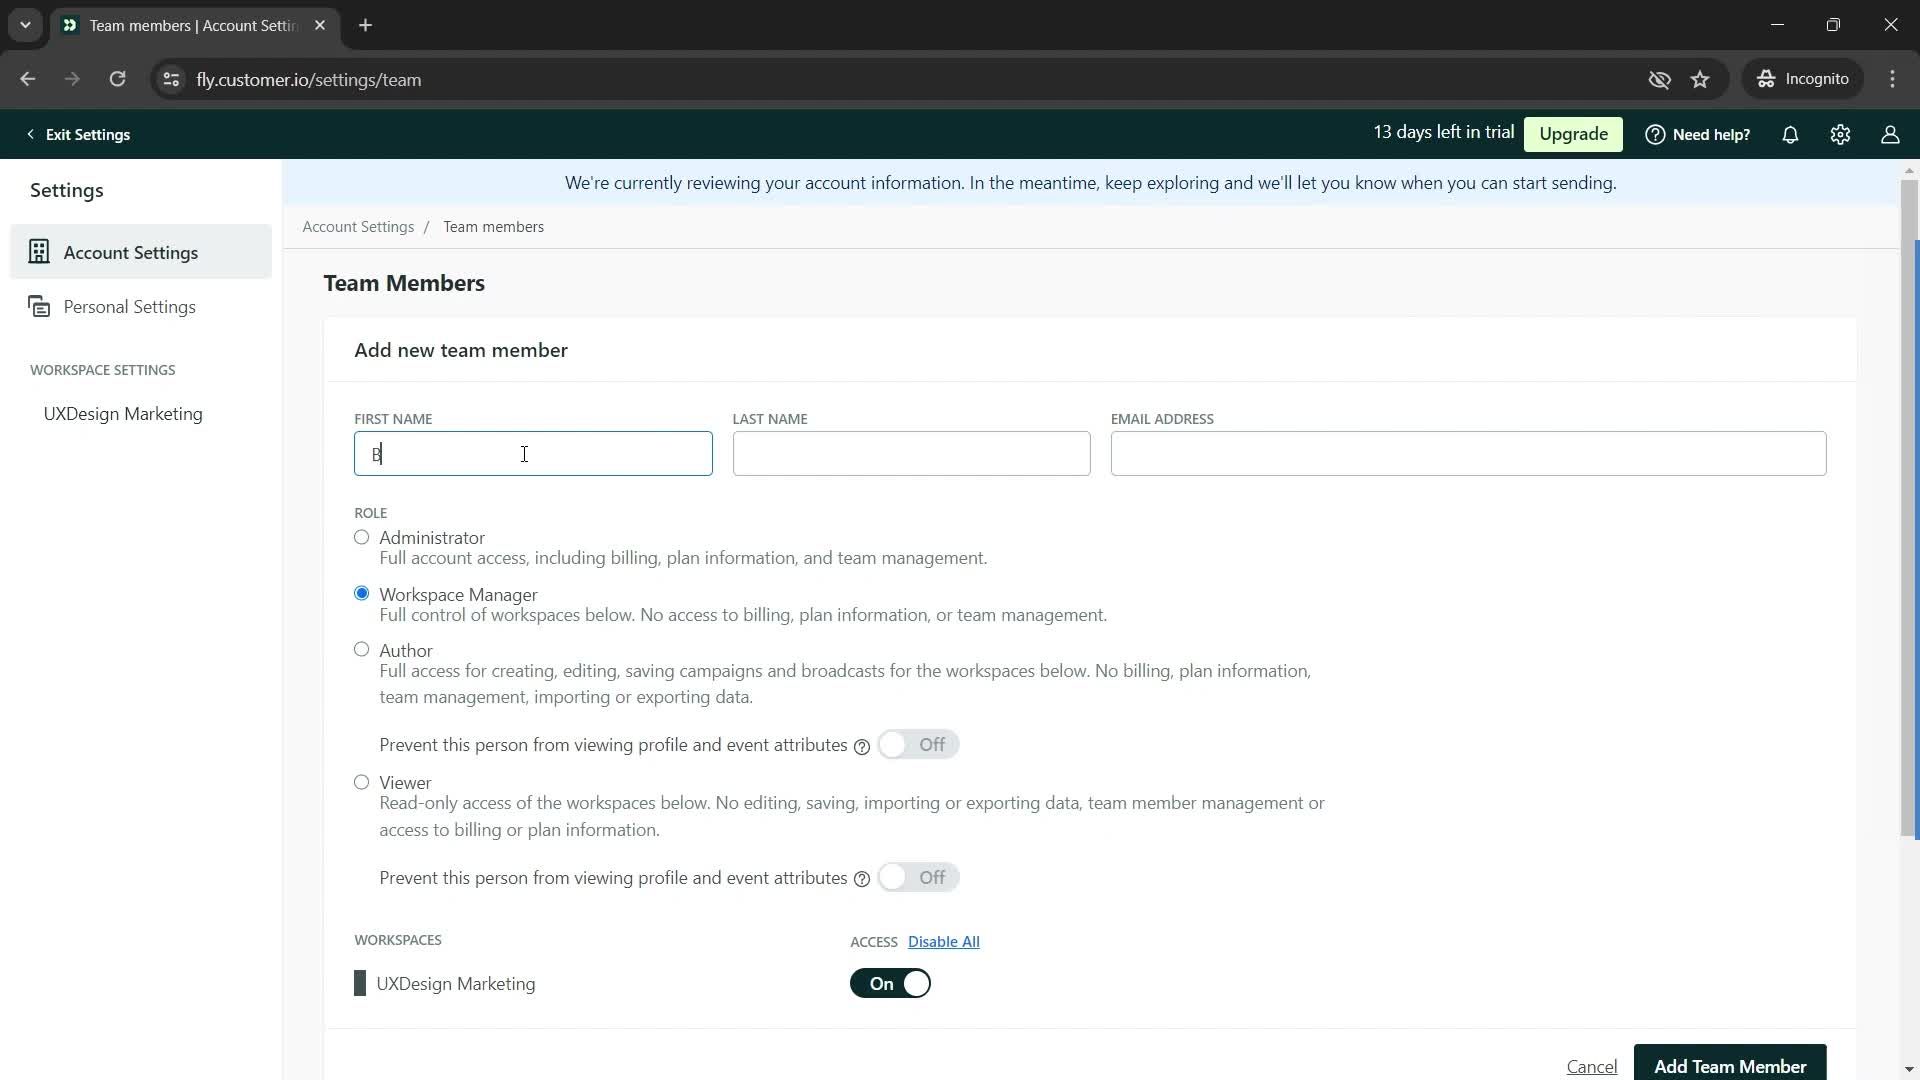Open a new browser tab
The width and height of the screenshot is (1920, 1080).
click(x=366, y=25)
